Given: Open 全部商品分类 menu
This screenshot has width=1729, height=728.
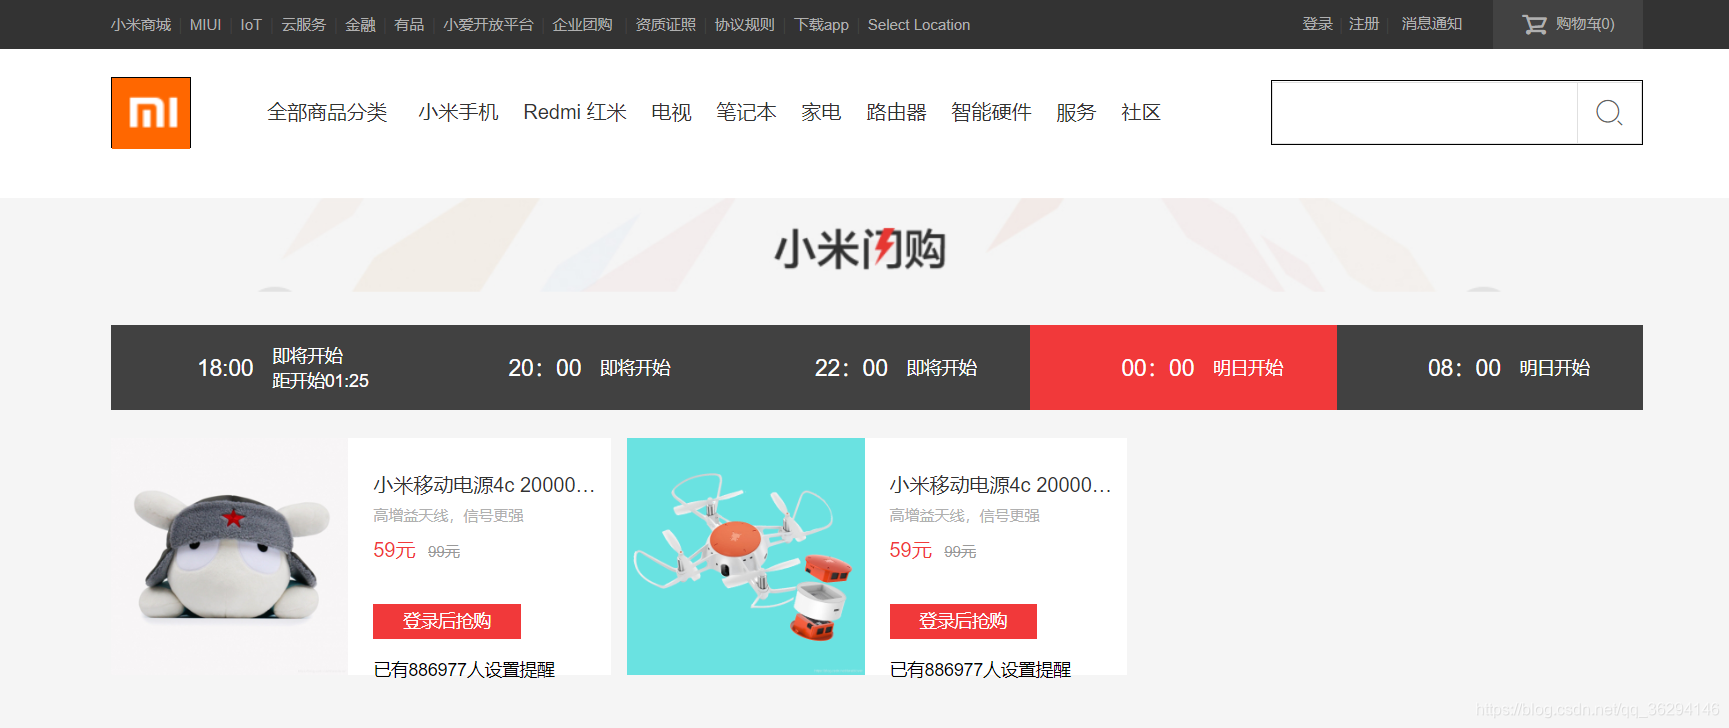Looking at the screenshot, I should coord(327,112).
